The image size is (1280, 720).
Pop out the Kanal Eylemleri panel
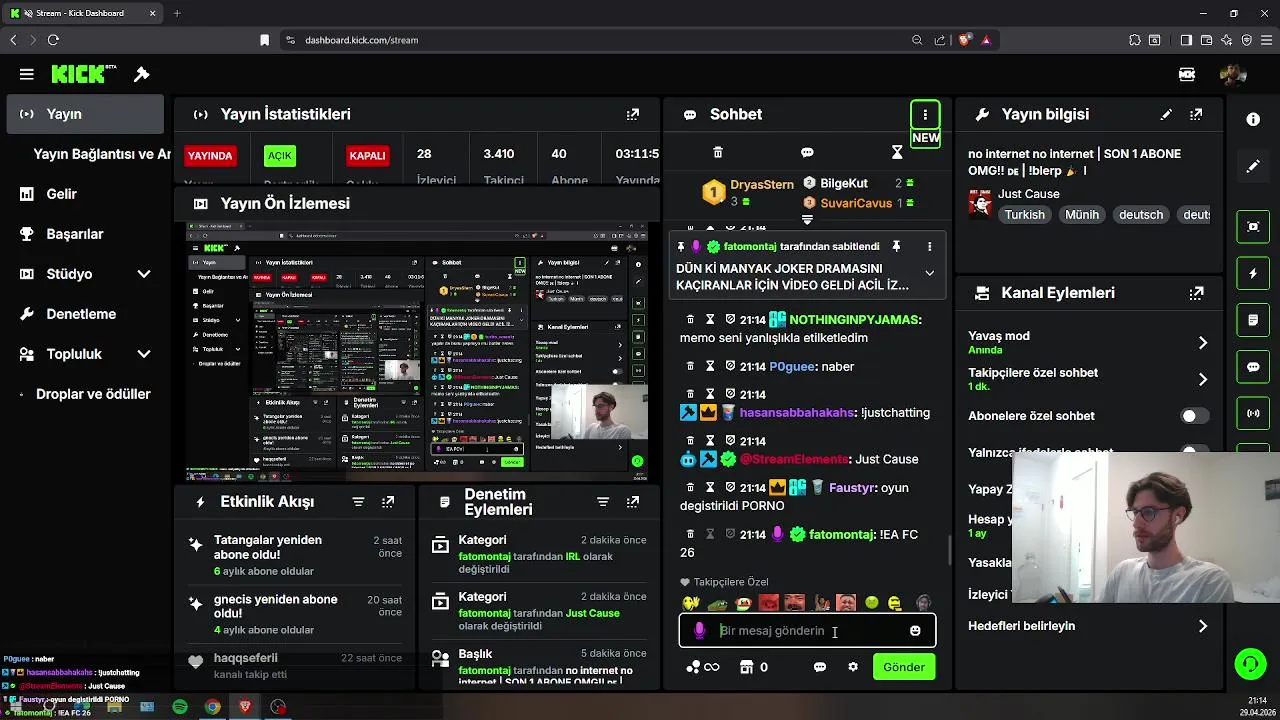1196,293
